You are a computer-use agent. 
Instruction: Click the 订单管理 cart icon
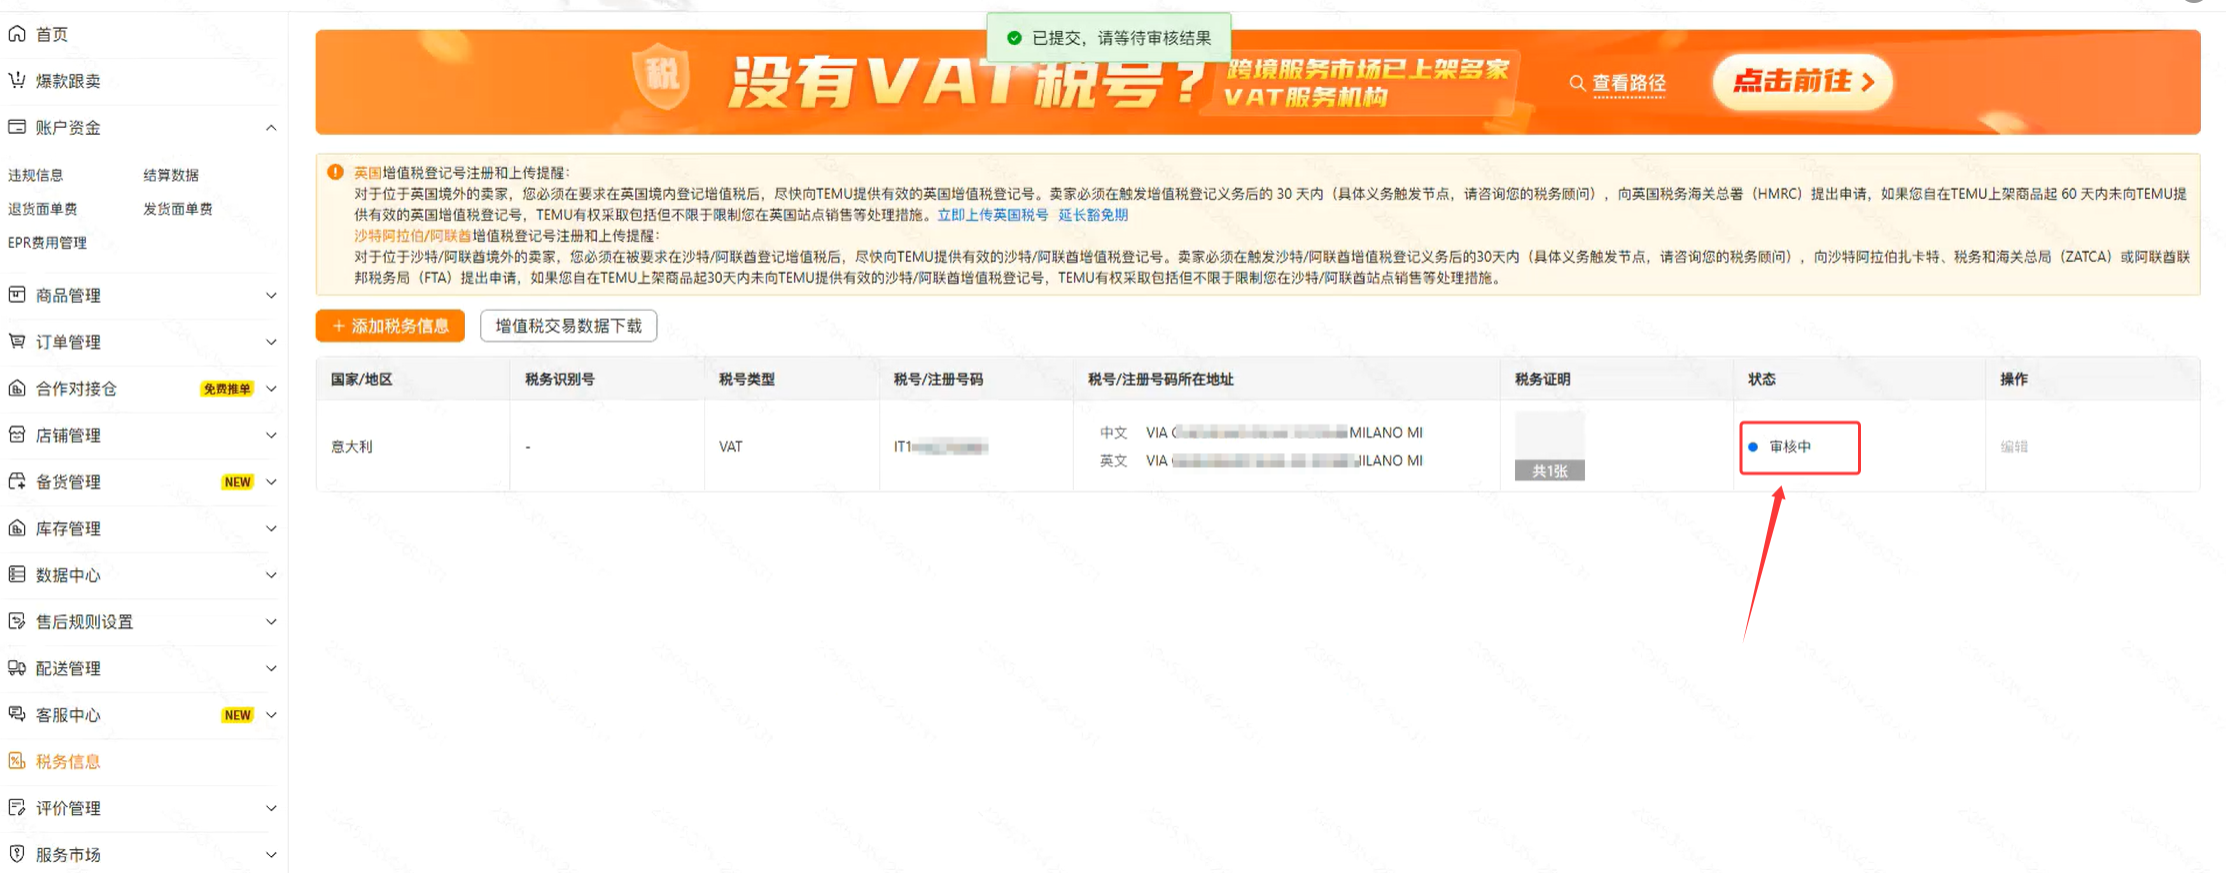(17, 342)
